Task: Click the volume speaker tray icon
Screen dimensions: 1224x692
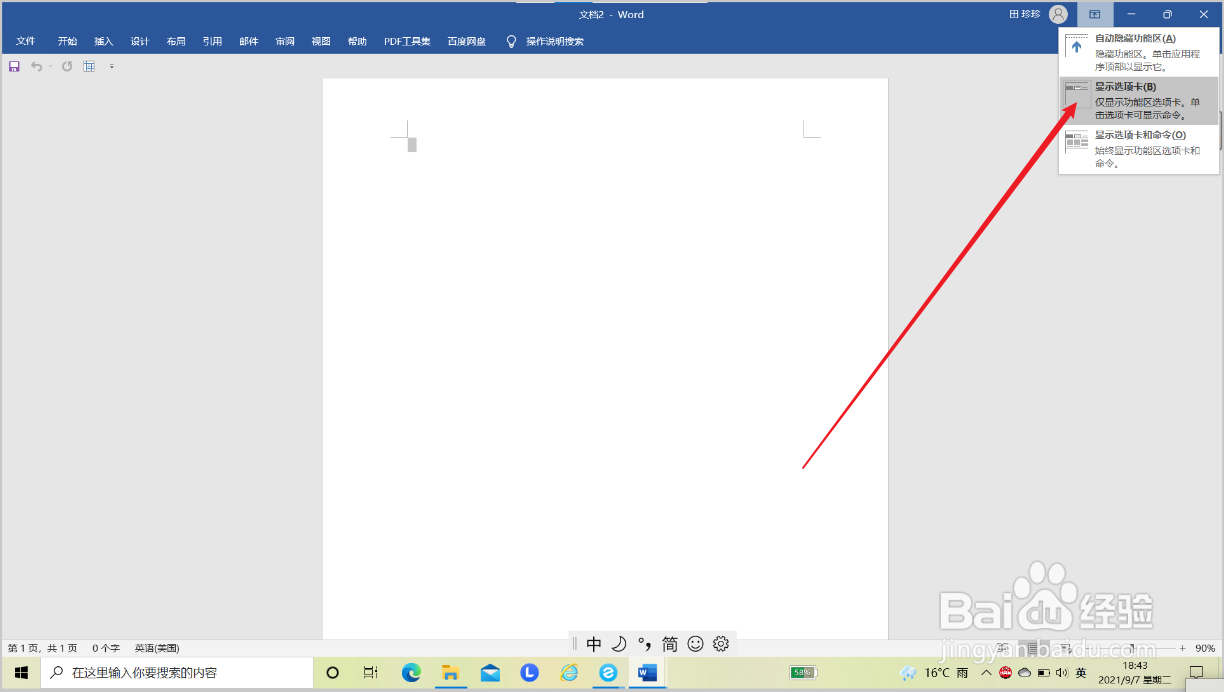Action: pos(1061,673)
